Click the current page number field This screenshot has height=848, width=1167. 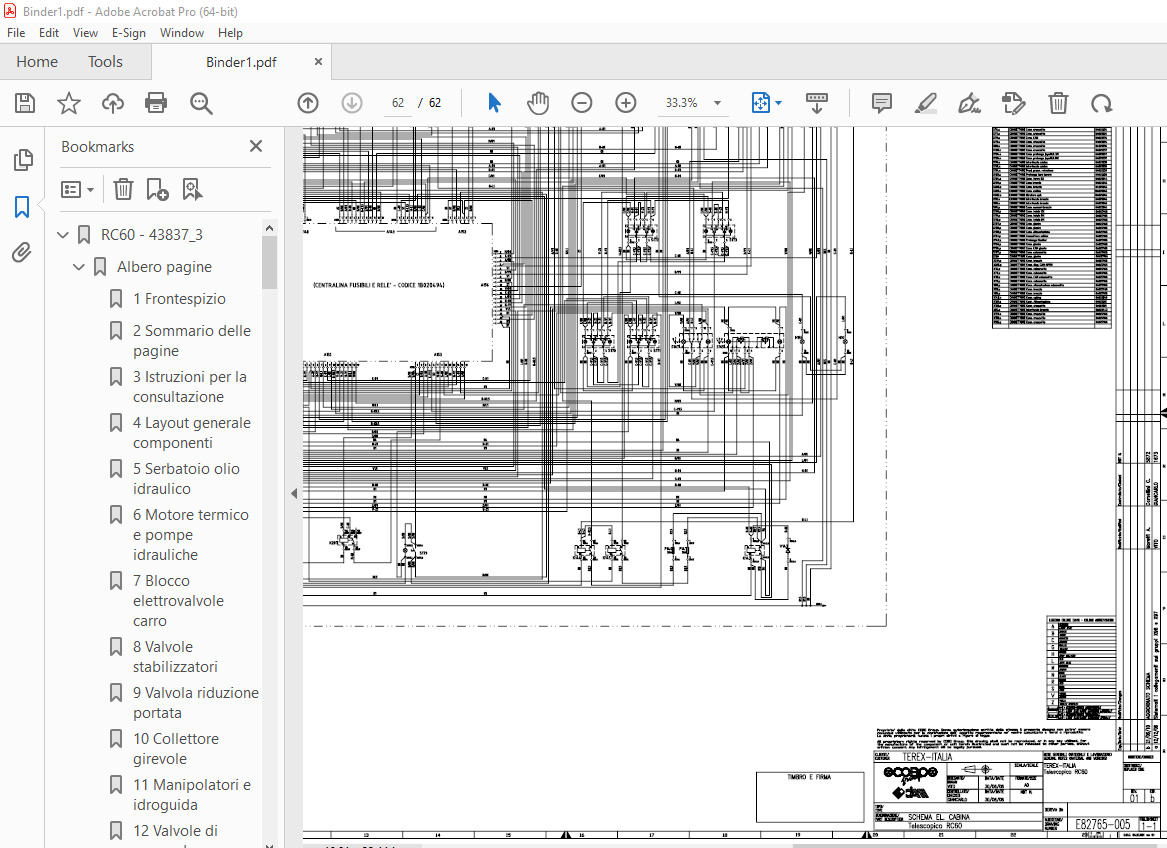398,103
